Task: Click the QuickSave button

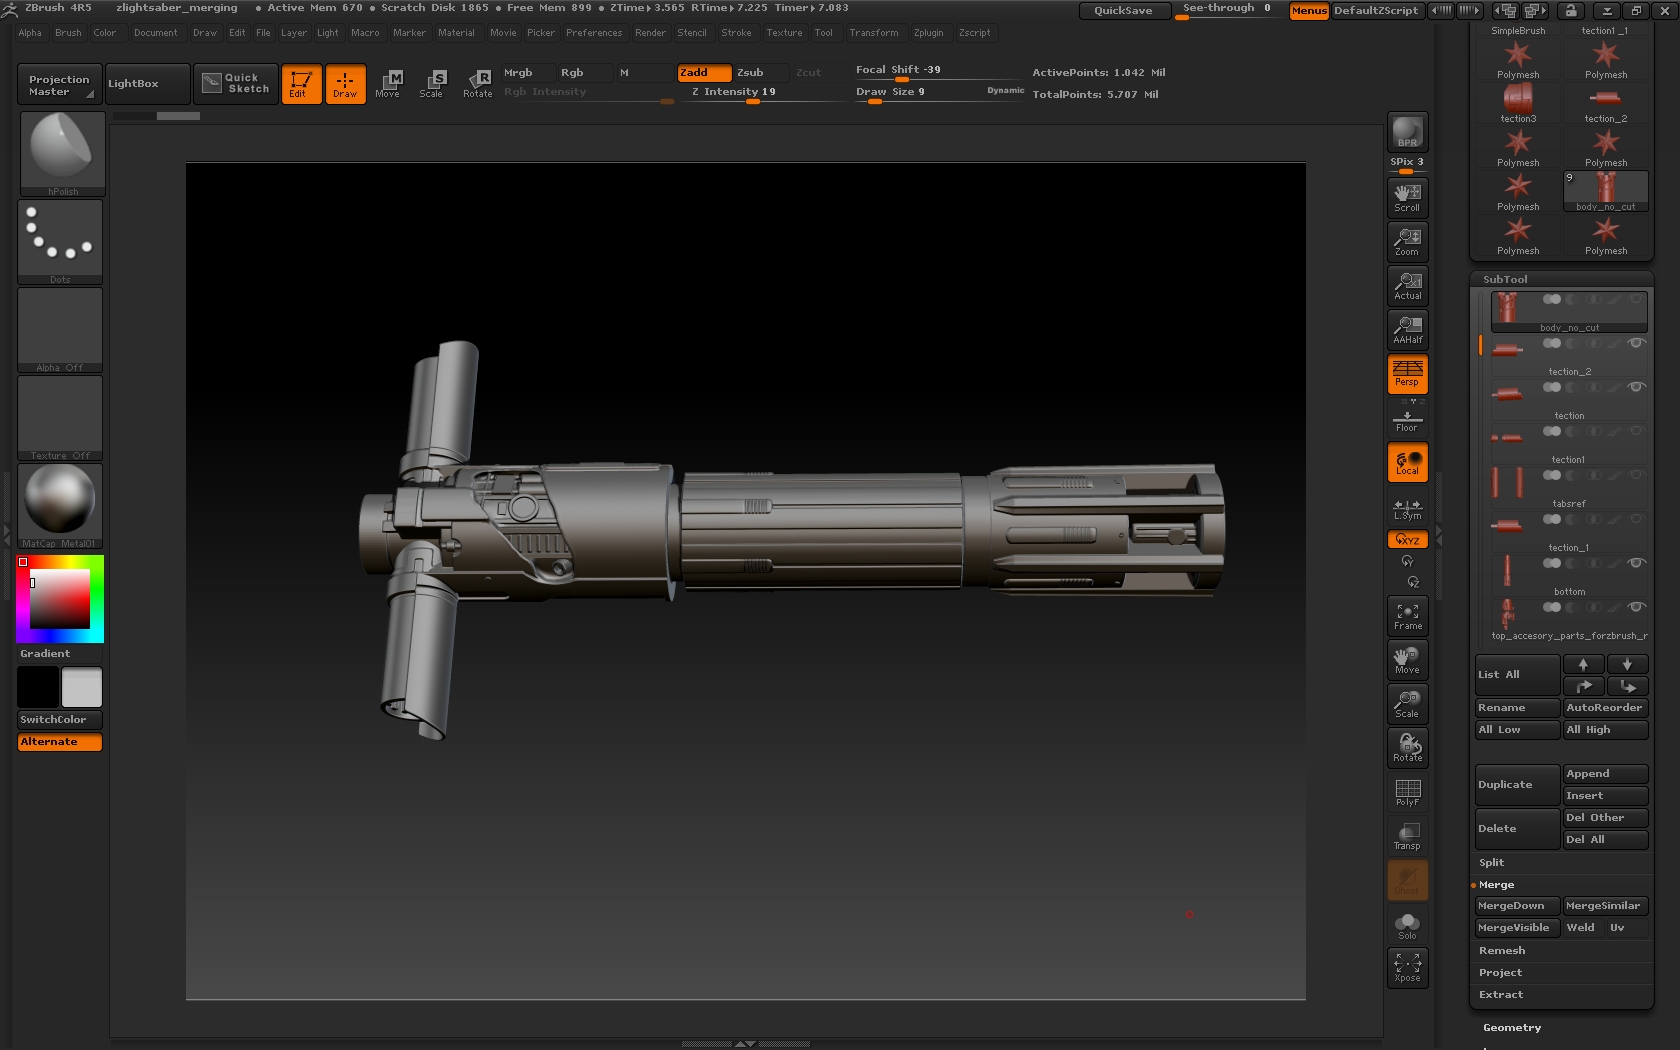Action: point(1123,11)
